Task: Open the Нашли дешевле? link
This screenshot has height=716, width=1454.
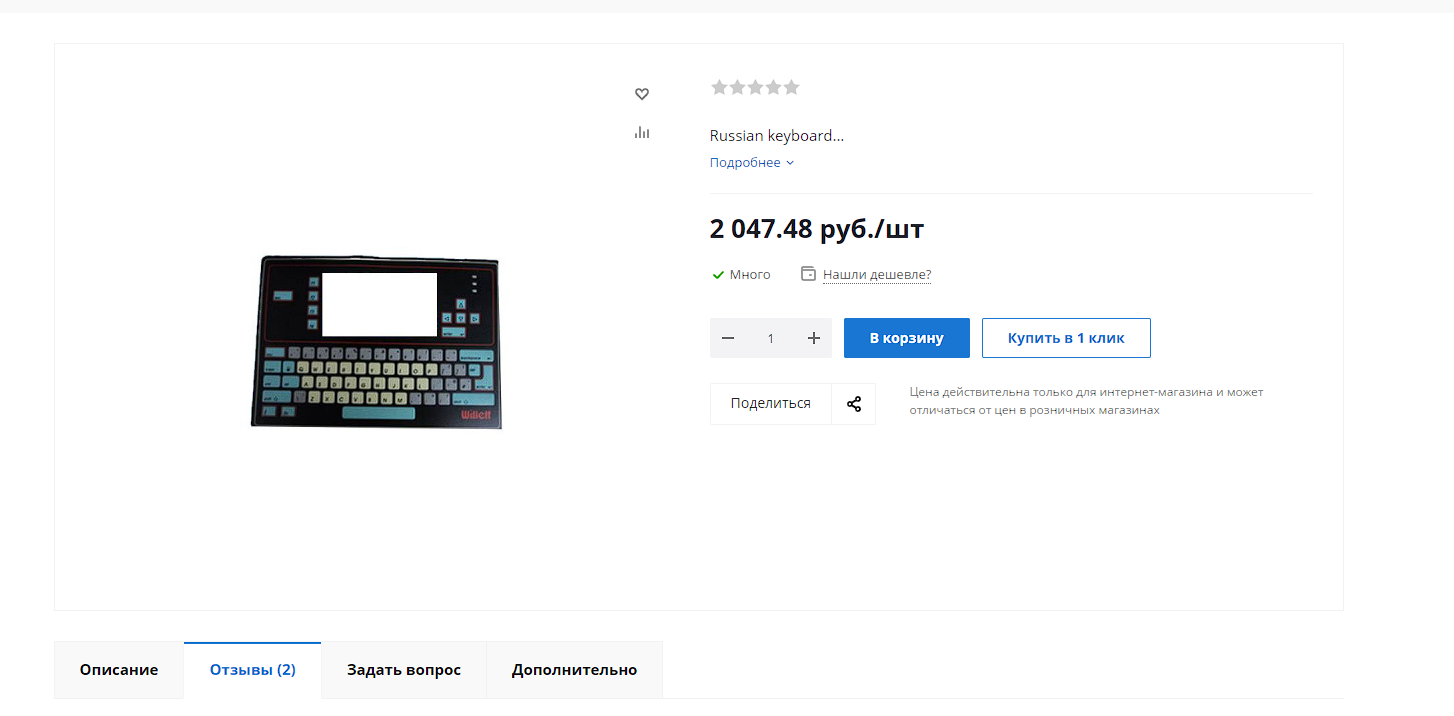Action: (877, 275)
